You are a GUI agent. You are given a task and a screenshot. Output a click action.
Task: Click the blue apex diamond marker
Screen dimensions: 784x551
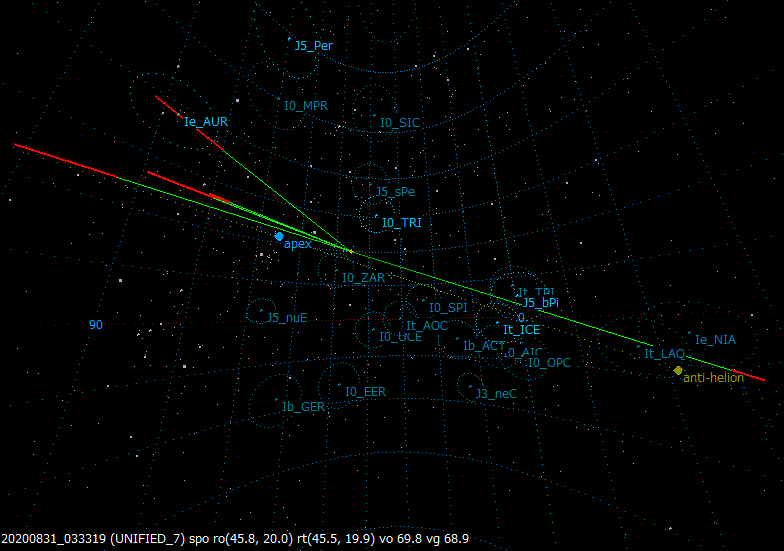click(x=279, y=236)
